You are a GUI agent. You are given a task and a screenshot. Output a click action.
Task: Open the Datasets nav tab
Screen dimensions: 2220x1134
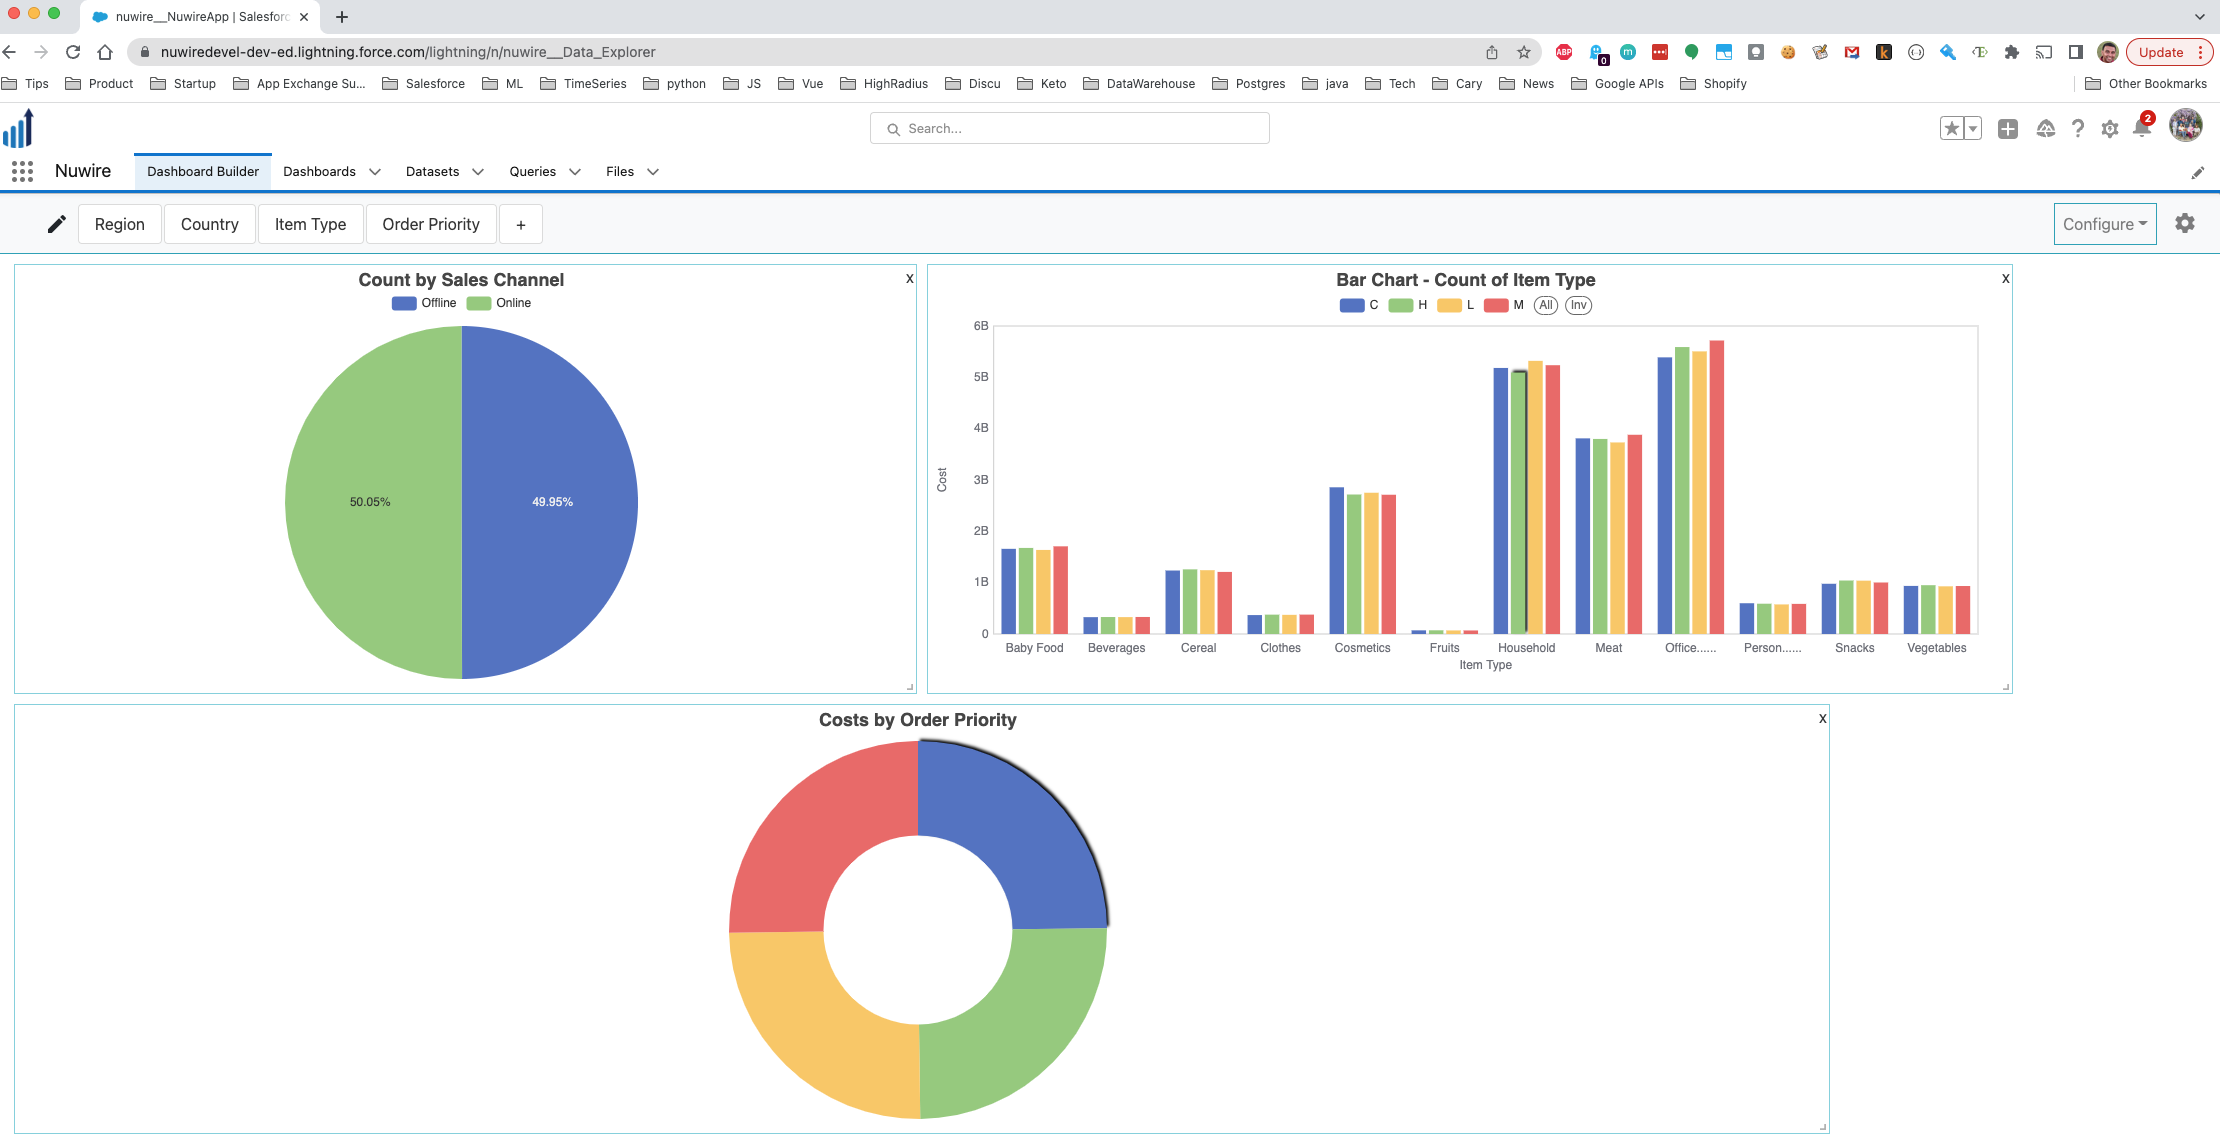tap(432, 172)
